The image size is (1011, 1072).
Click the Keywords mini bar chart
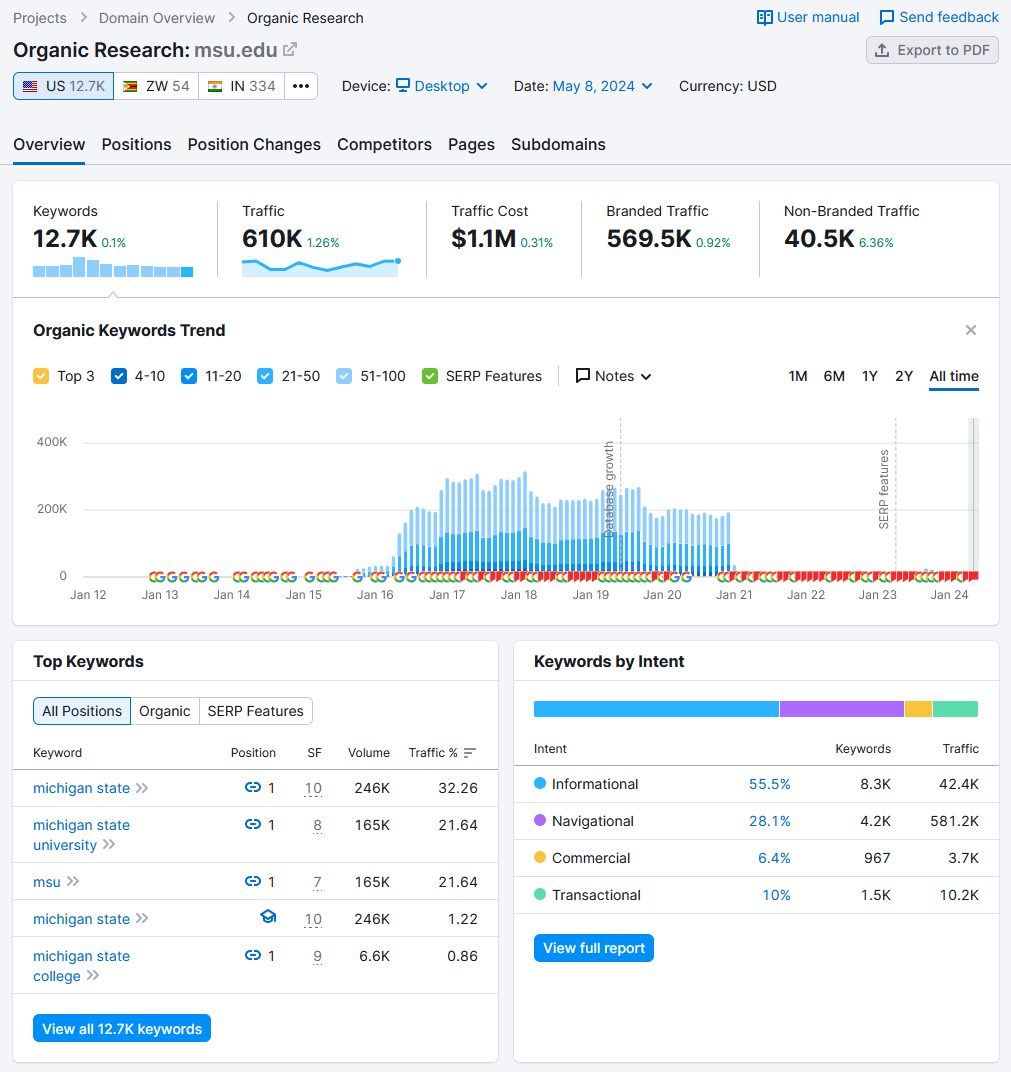[113, 267]
